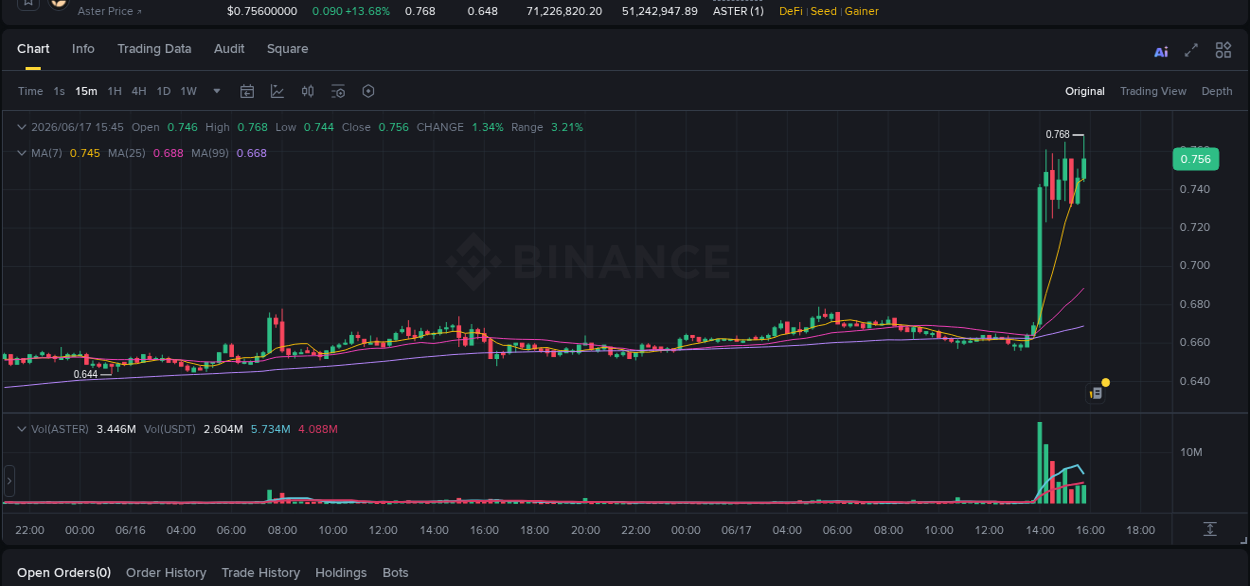Expand chart to fullscreen via arrows icon
The width and height of the screenshot is (1250, 586).
point(1191,50)
